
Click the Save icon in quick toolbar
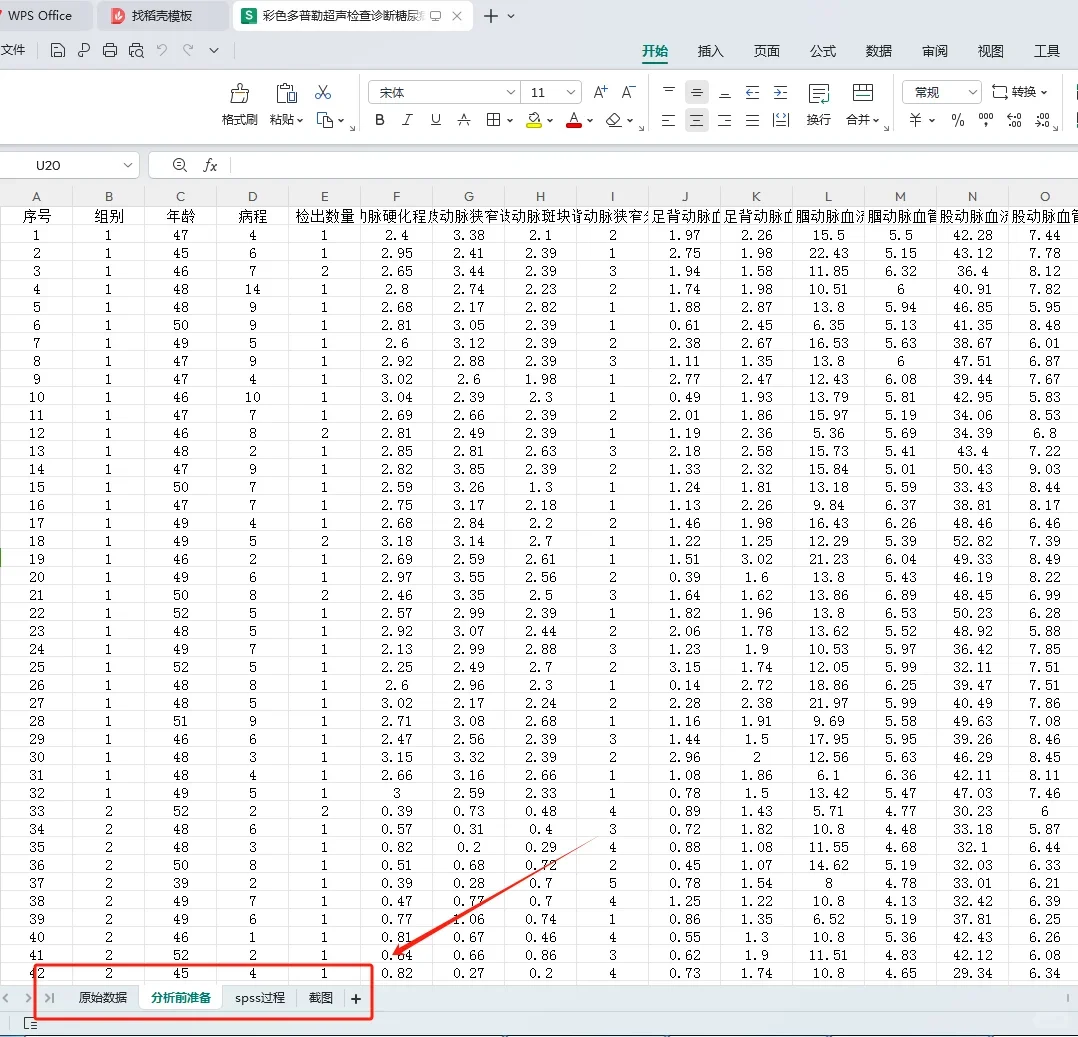tap(58, 50)
